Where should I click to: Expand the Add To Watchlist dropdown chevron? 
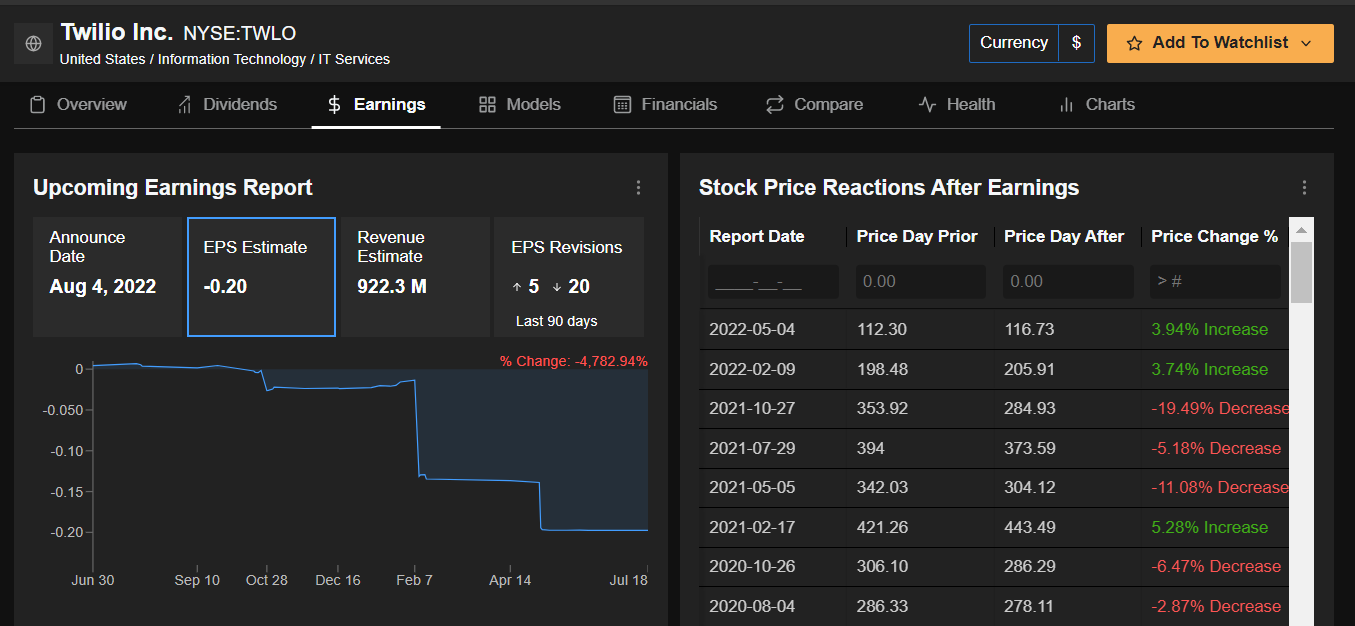tap(1306, 44)
